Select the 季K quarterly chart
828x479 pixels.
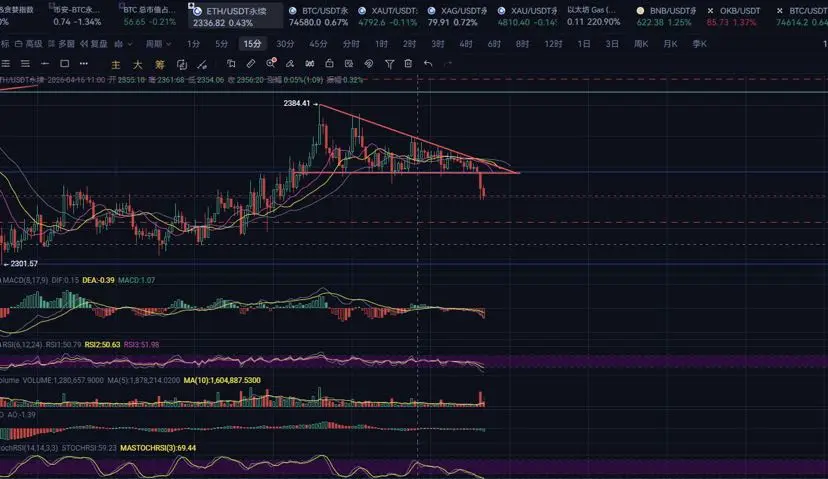point(699,44)
